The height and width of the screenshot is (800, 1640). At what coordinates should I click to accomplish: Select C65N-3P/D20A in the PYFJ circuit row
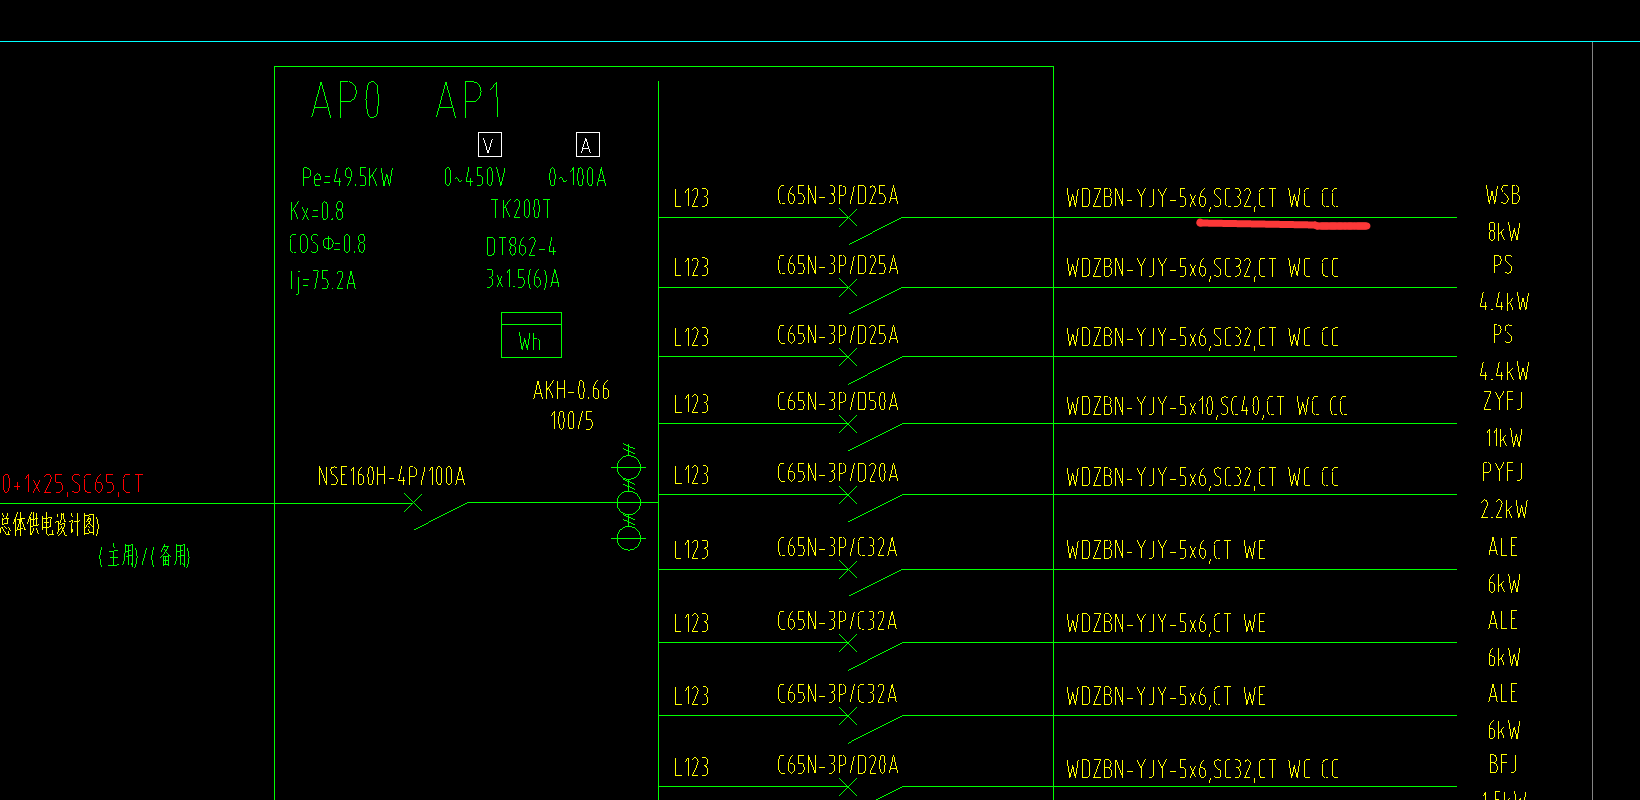(838, 473)
